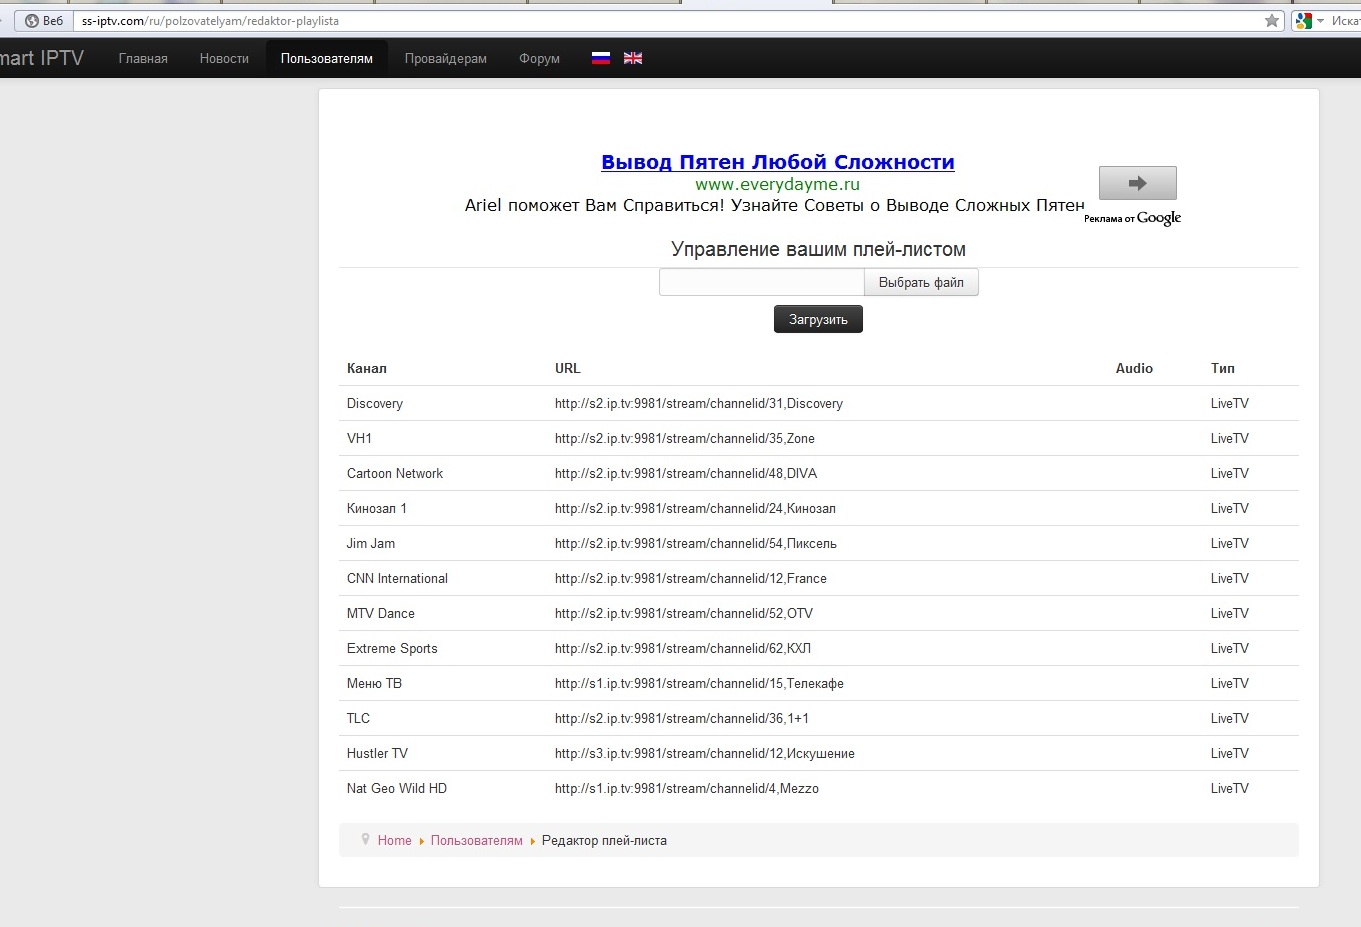Select the Кинозал 1 channel name

click(x=377, y=508)
